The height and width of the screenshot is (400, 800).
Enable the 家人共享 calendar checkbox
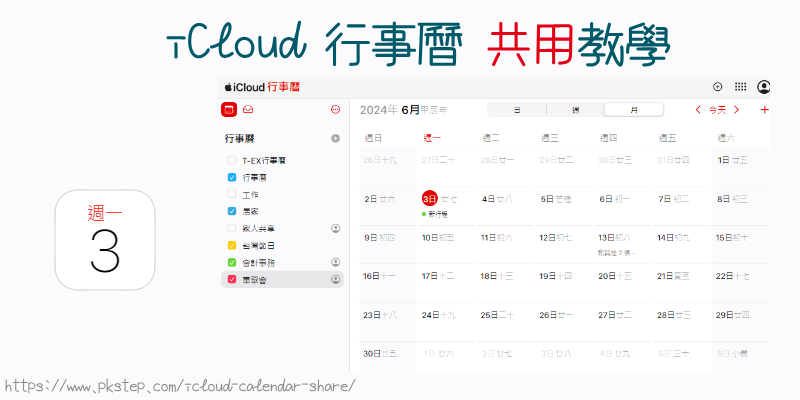point(232,229)
